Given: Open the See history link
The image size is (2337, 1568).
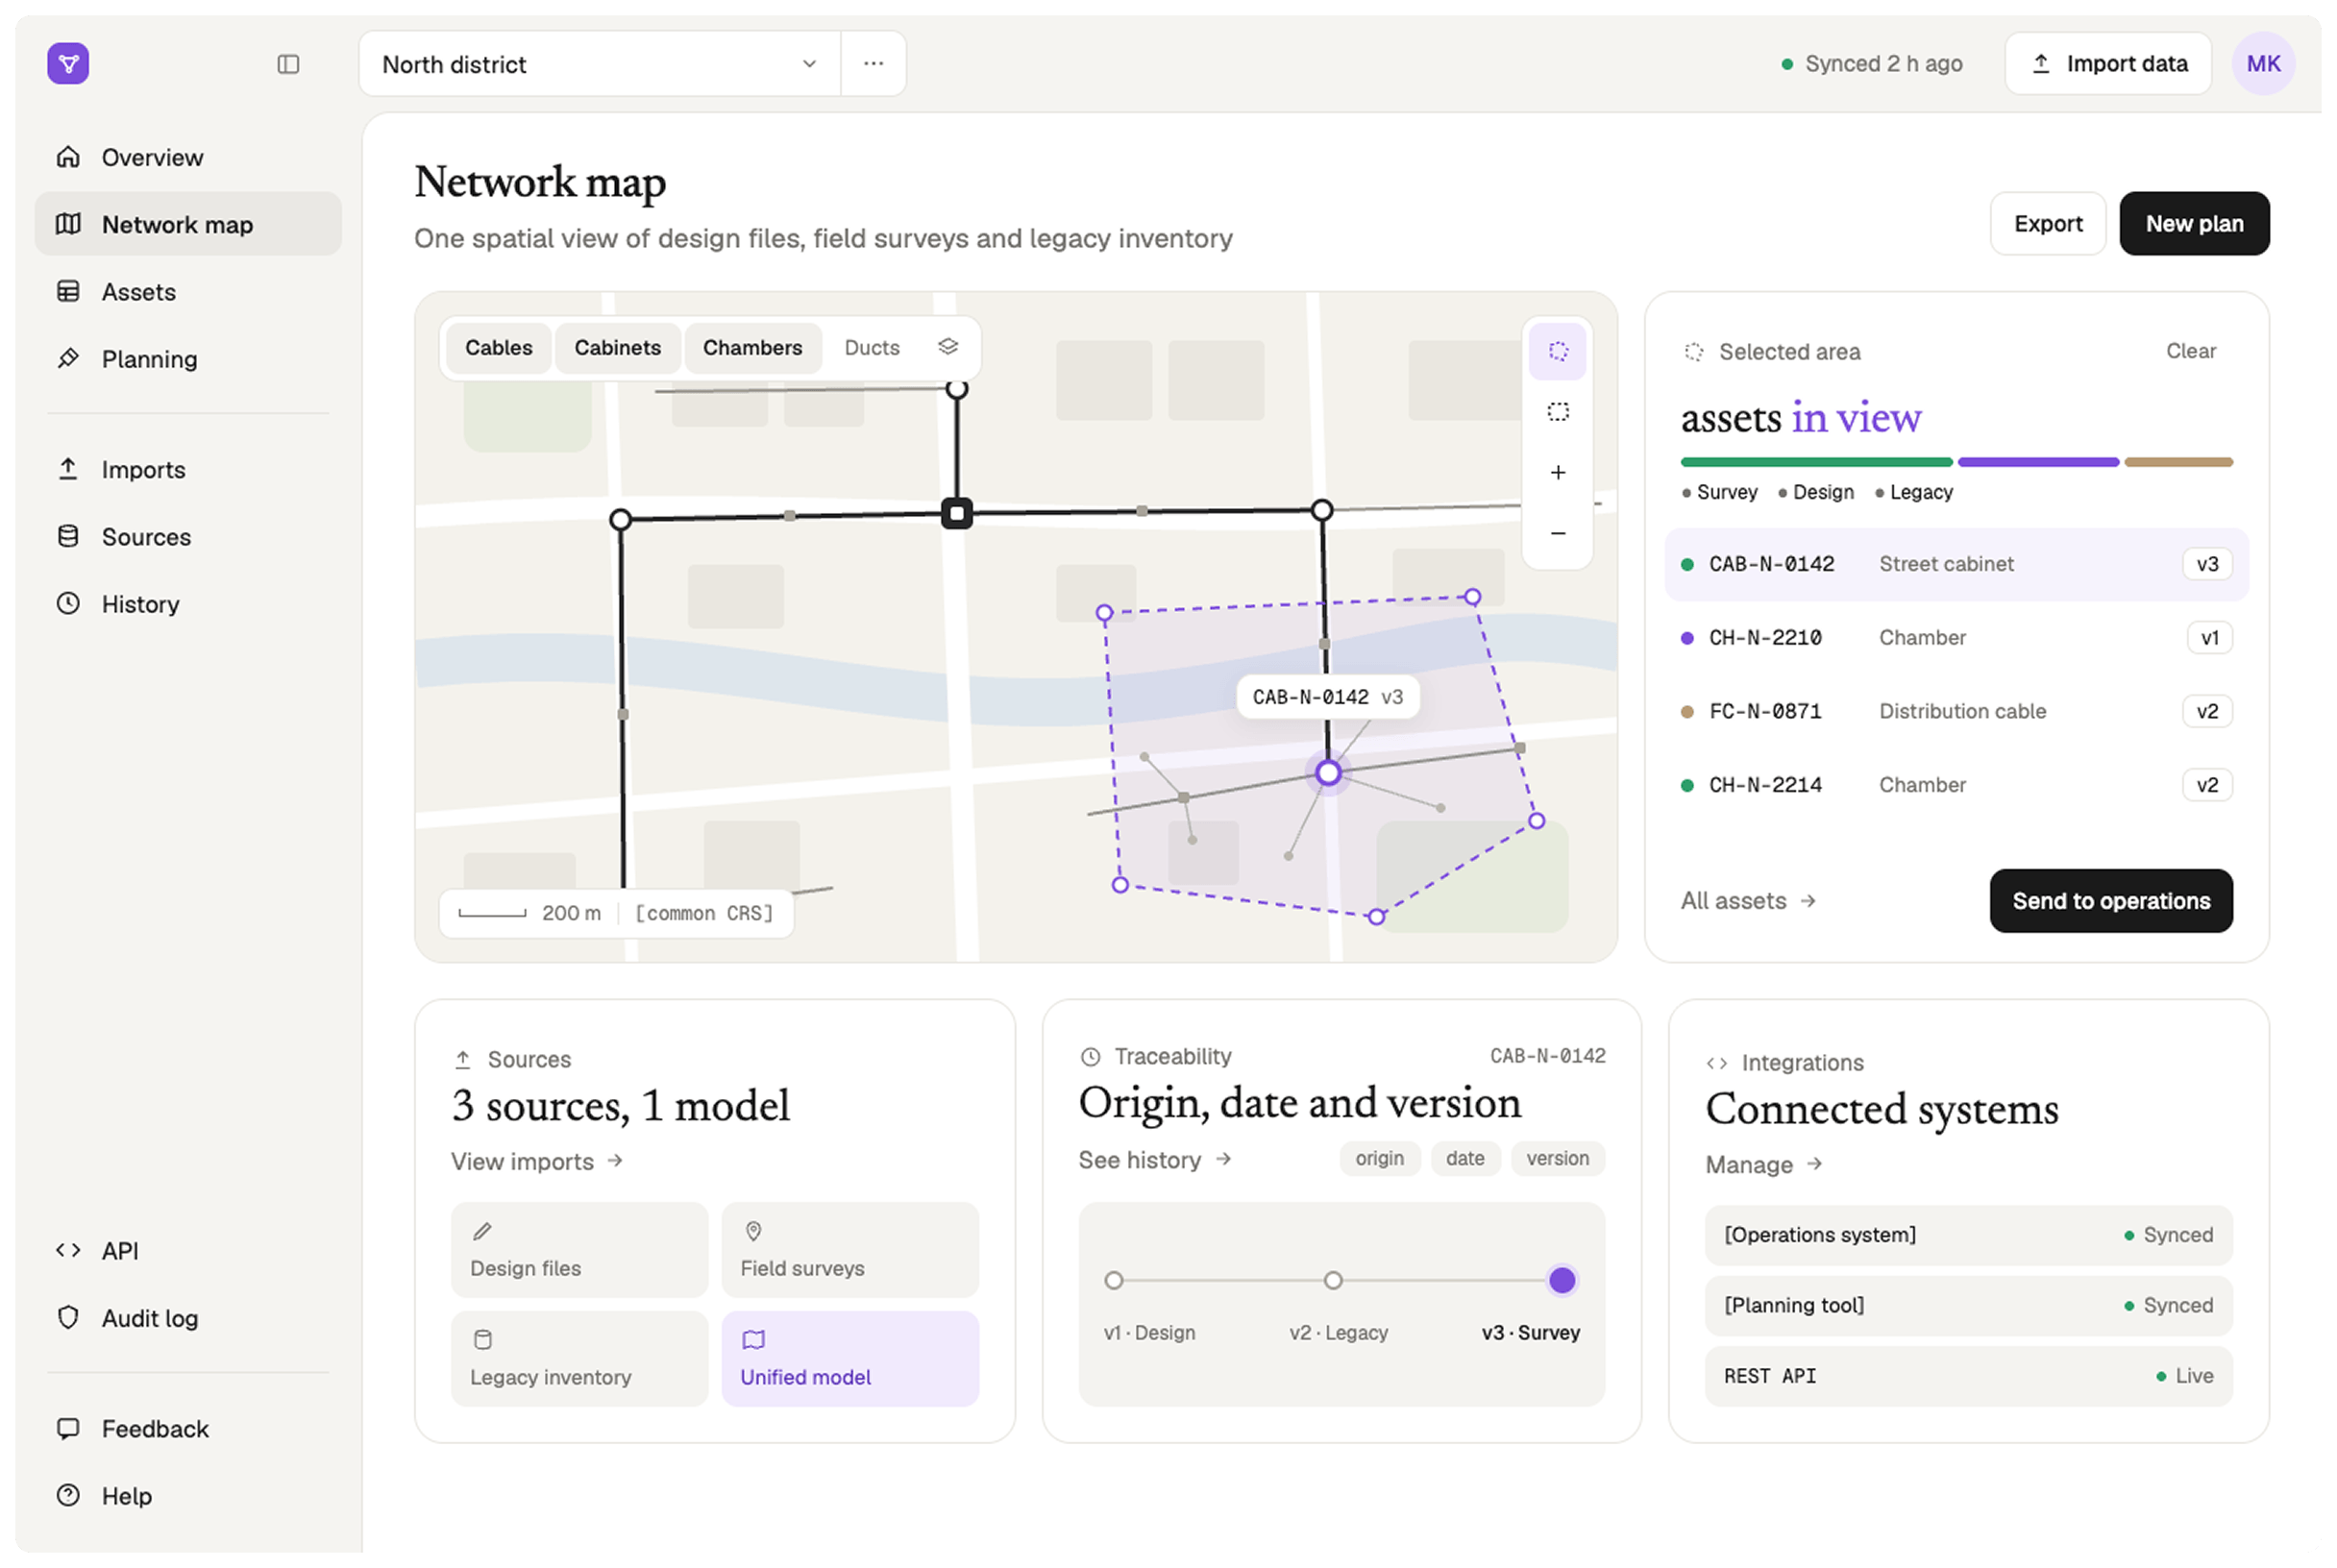Looking at the screenshot, I should pos(1155,1160).
